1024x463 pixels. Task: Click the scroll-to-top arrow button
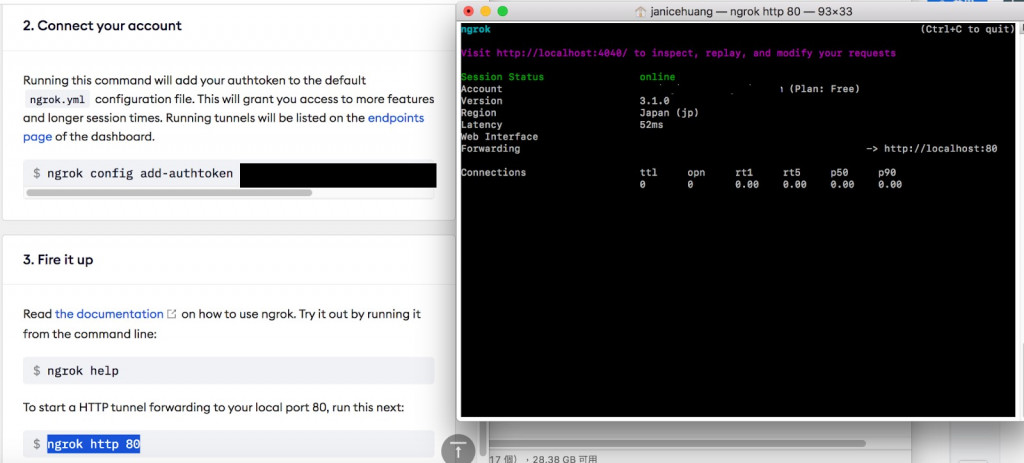(x=458, y=450)
